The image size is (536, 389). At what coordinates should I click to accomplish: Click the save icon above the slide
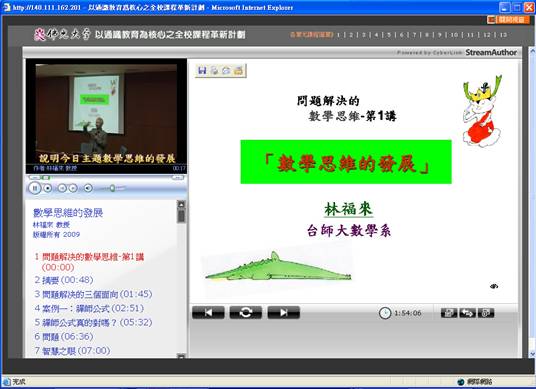[202, 70]
